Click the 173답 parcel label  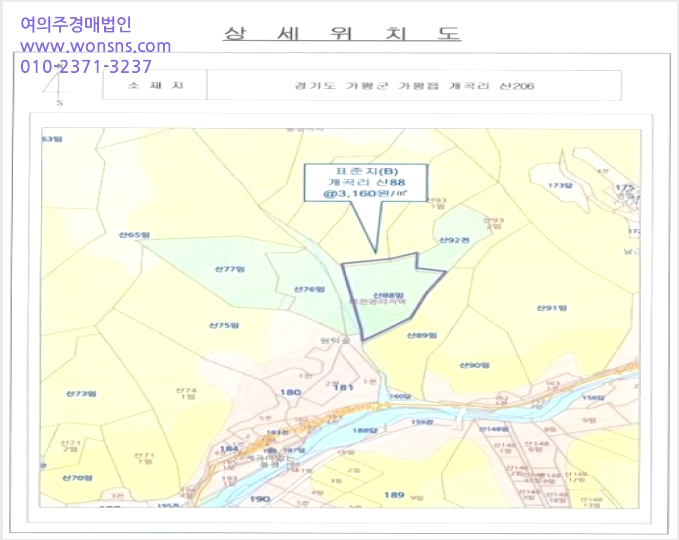click(560, 185)
